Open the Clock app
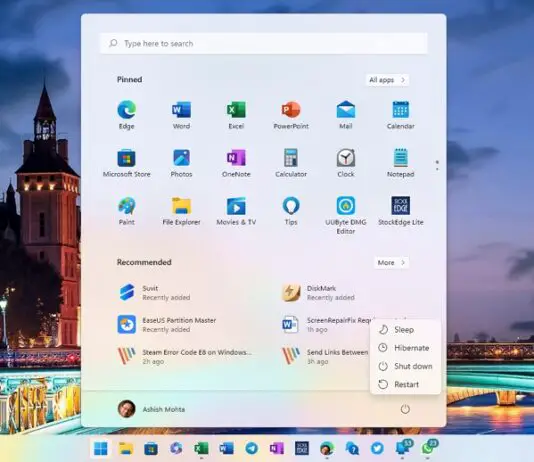Screen dimensions: 534x462 (x=346, y=163)
